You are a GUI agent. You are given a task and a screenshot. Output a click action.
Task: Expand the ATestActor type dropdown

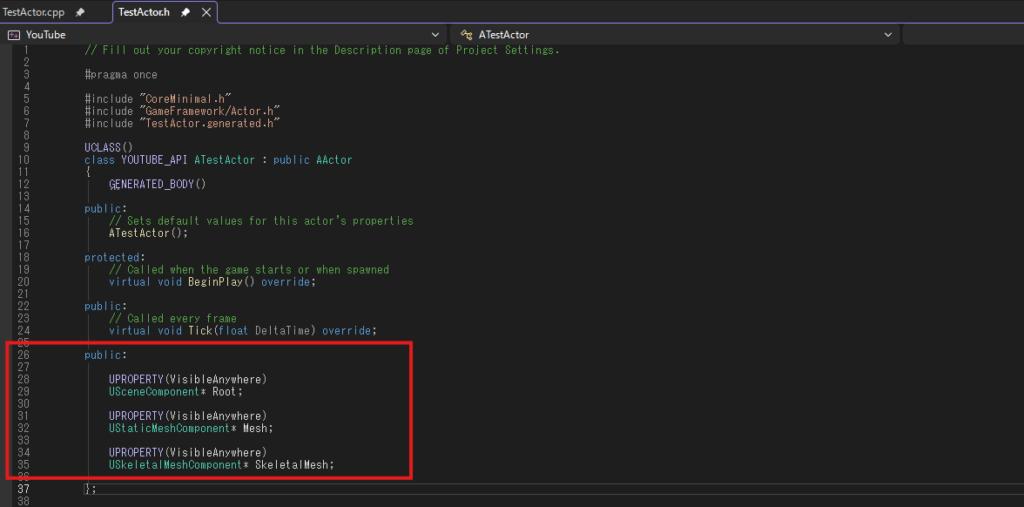[x=888, y=35]
